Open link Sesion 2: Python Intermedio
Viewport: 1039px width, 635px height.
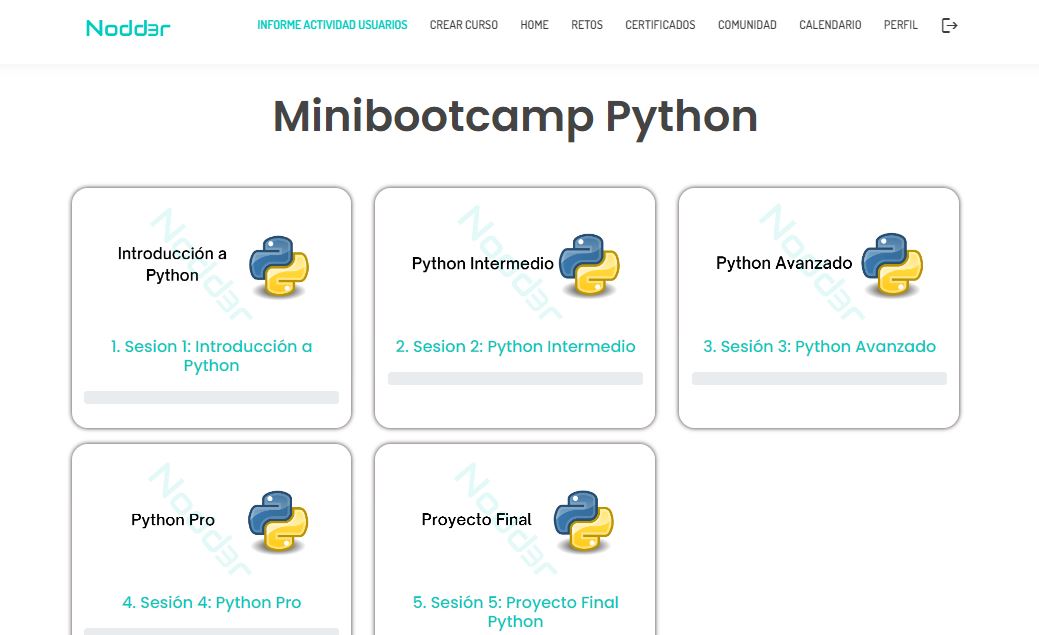pos(515,347)
